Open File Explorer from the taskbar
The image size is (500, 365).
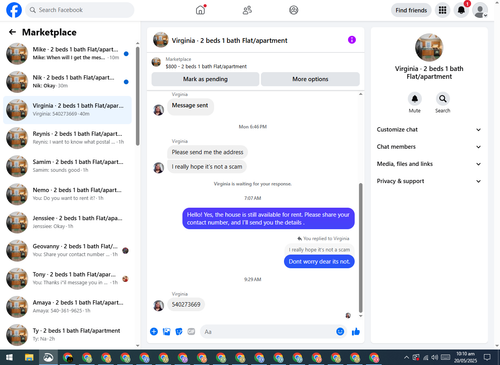click(x=29, y=358)
